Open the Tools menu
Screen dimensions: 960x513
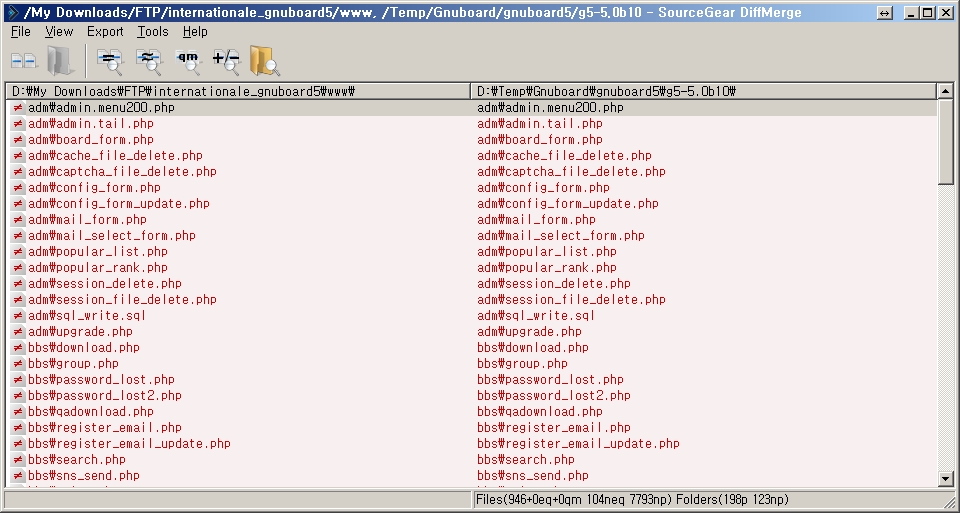153,32
